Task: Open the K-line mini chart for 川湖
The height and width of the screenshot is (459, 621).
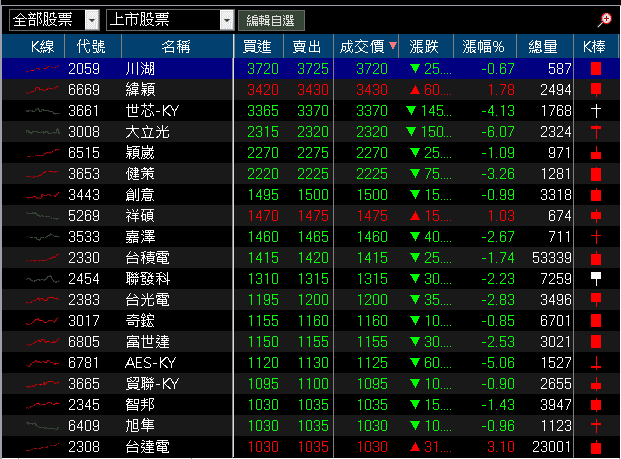Action: [x=42, y=69]
